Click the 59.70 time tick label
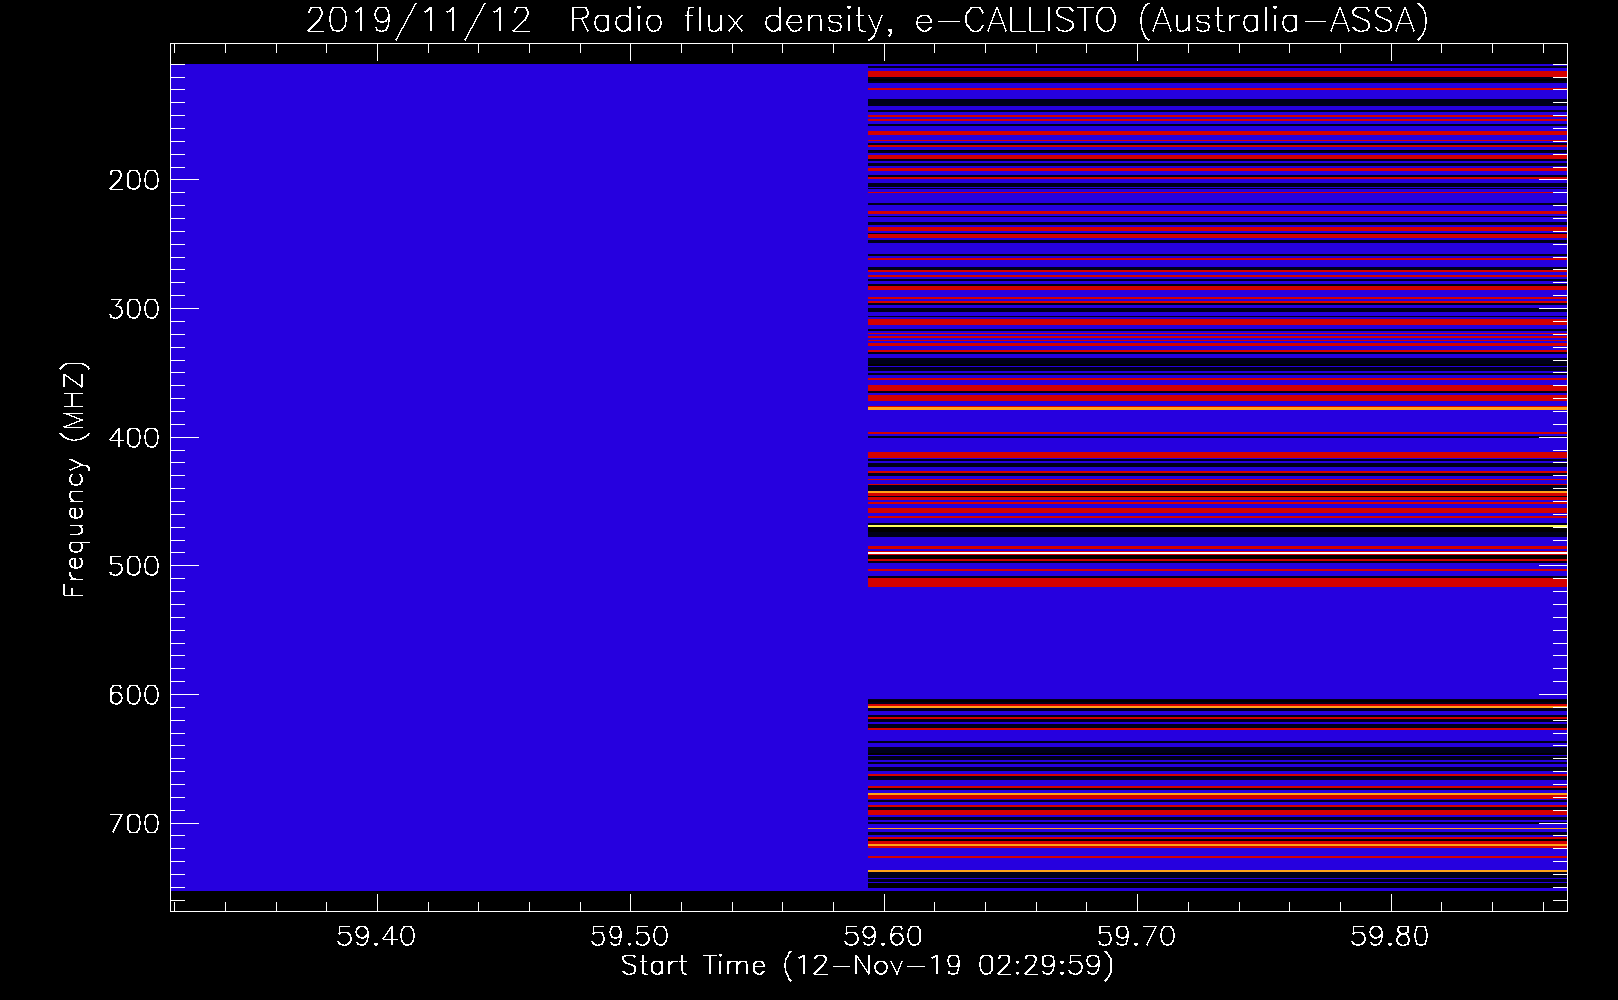The height and width of the screenshot is (1000, 1618). [x=1137, y=937]
